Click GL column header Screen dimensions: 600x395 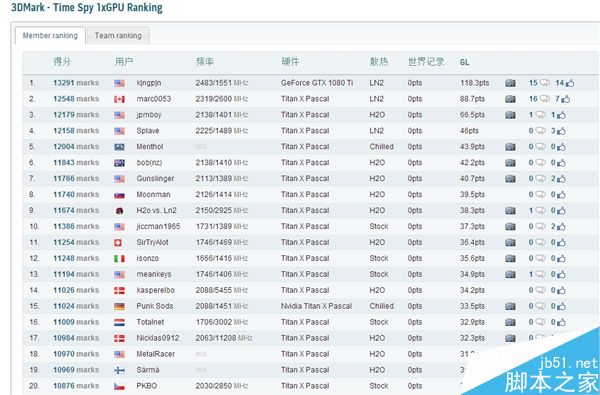464,62
